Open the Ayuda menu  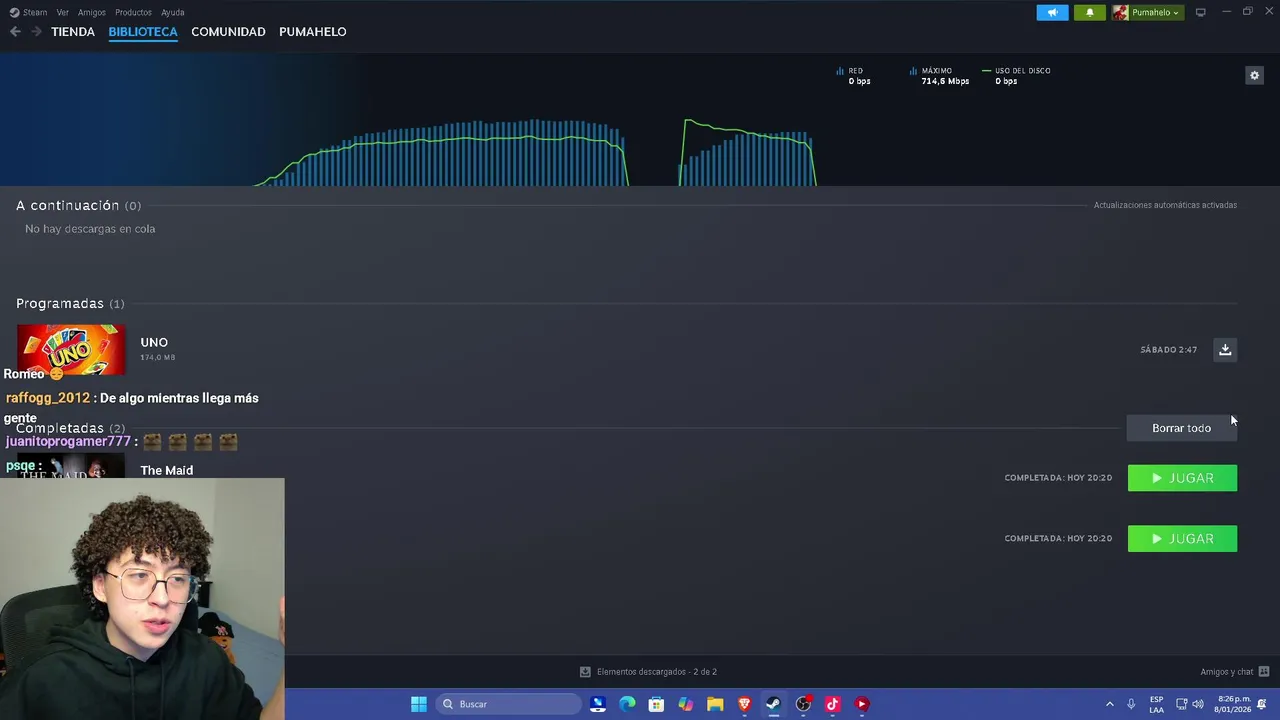(x=173, y=12)
